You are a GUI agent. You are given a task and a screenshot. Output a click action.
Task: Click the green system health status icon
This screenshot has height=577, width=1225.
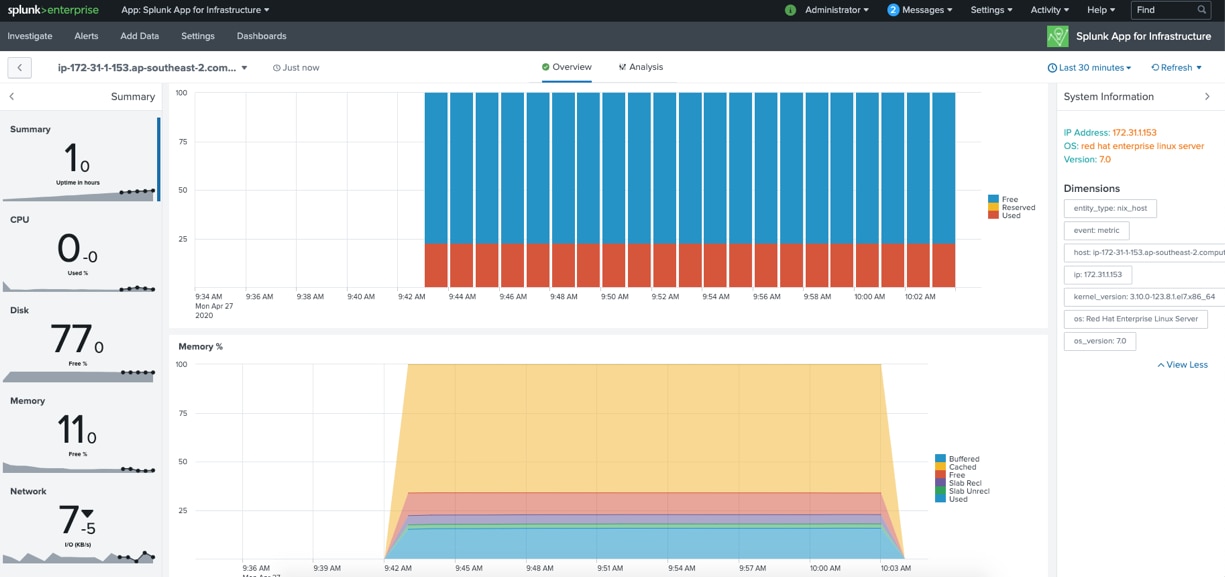click(x=790, y=10)
